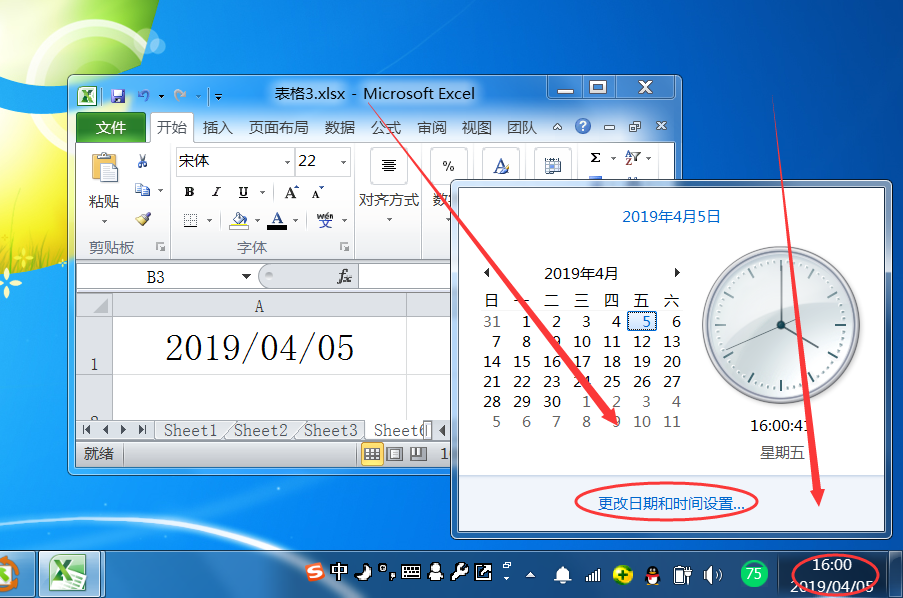The height and width of the screenshot is (598, 903).
Task: Switch to 审阅 Review tab
Action: pos(431,127)
